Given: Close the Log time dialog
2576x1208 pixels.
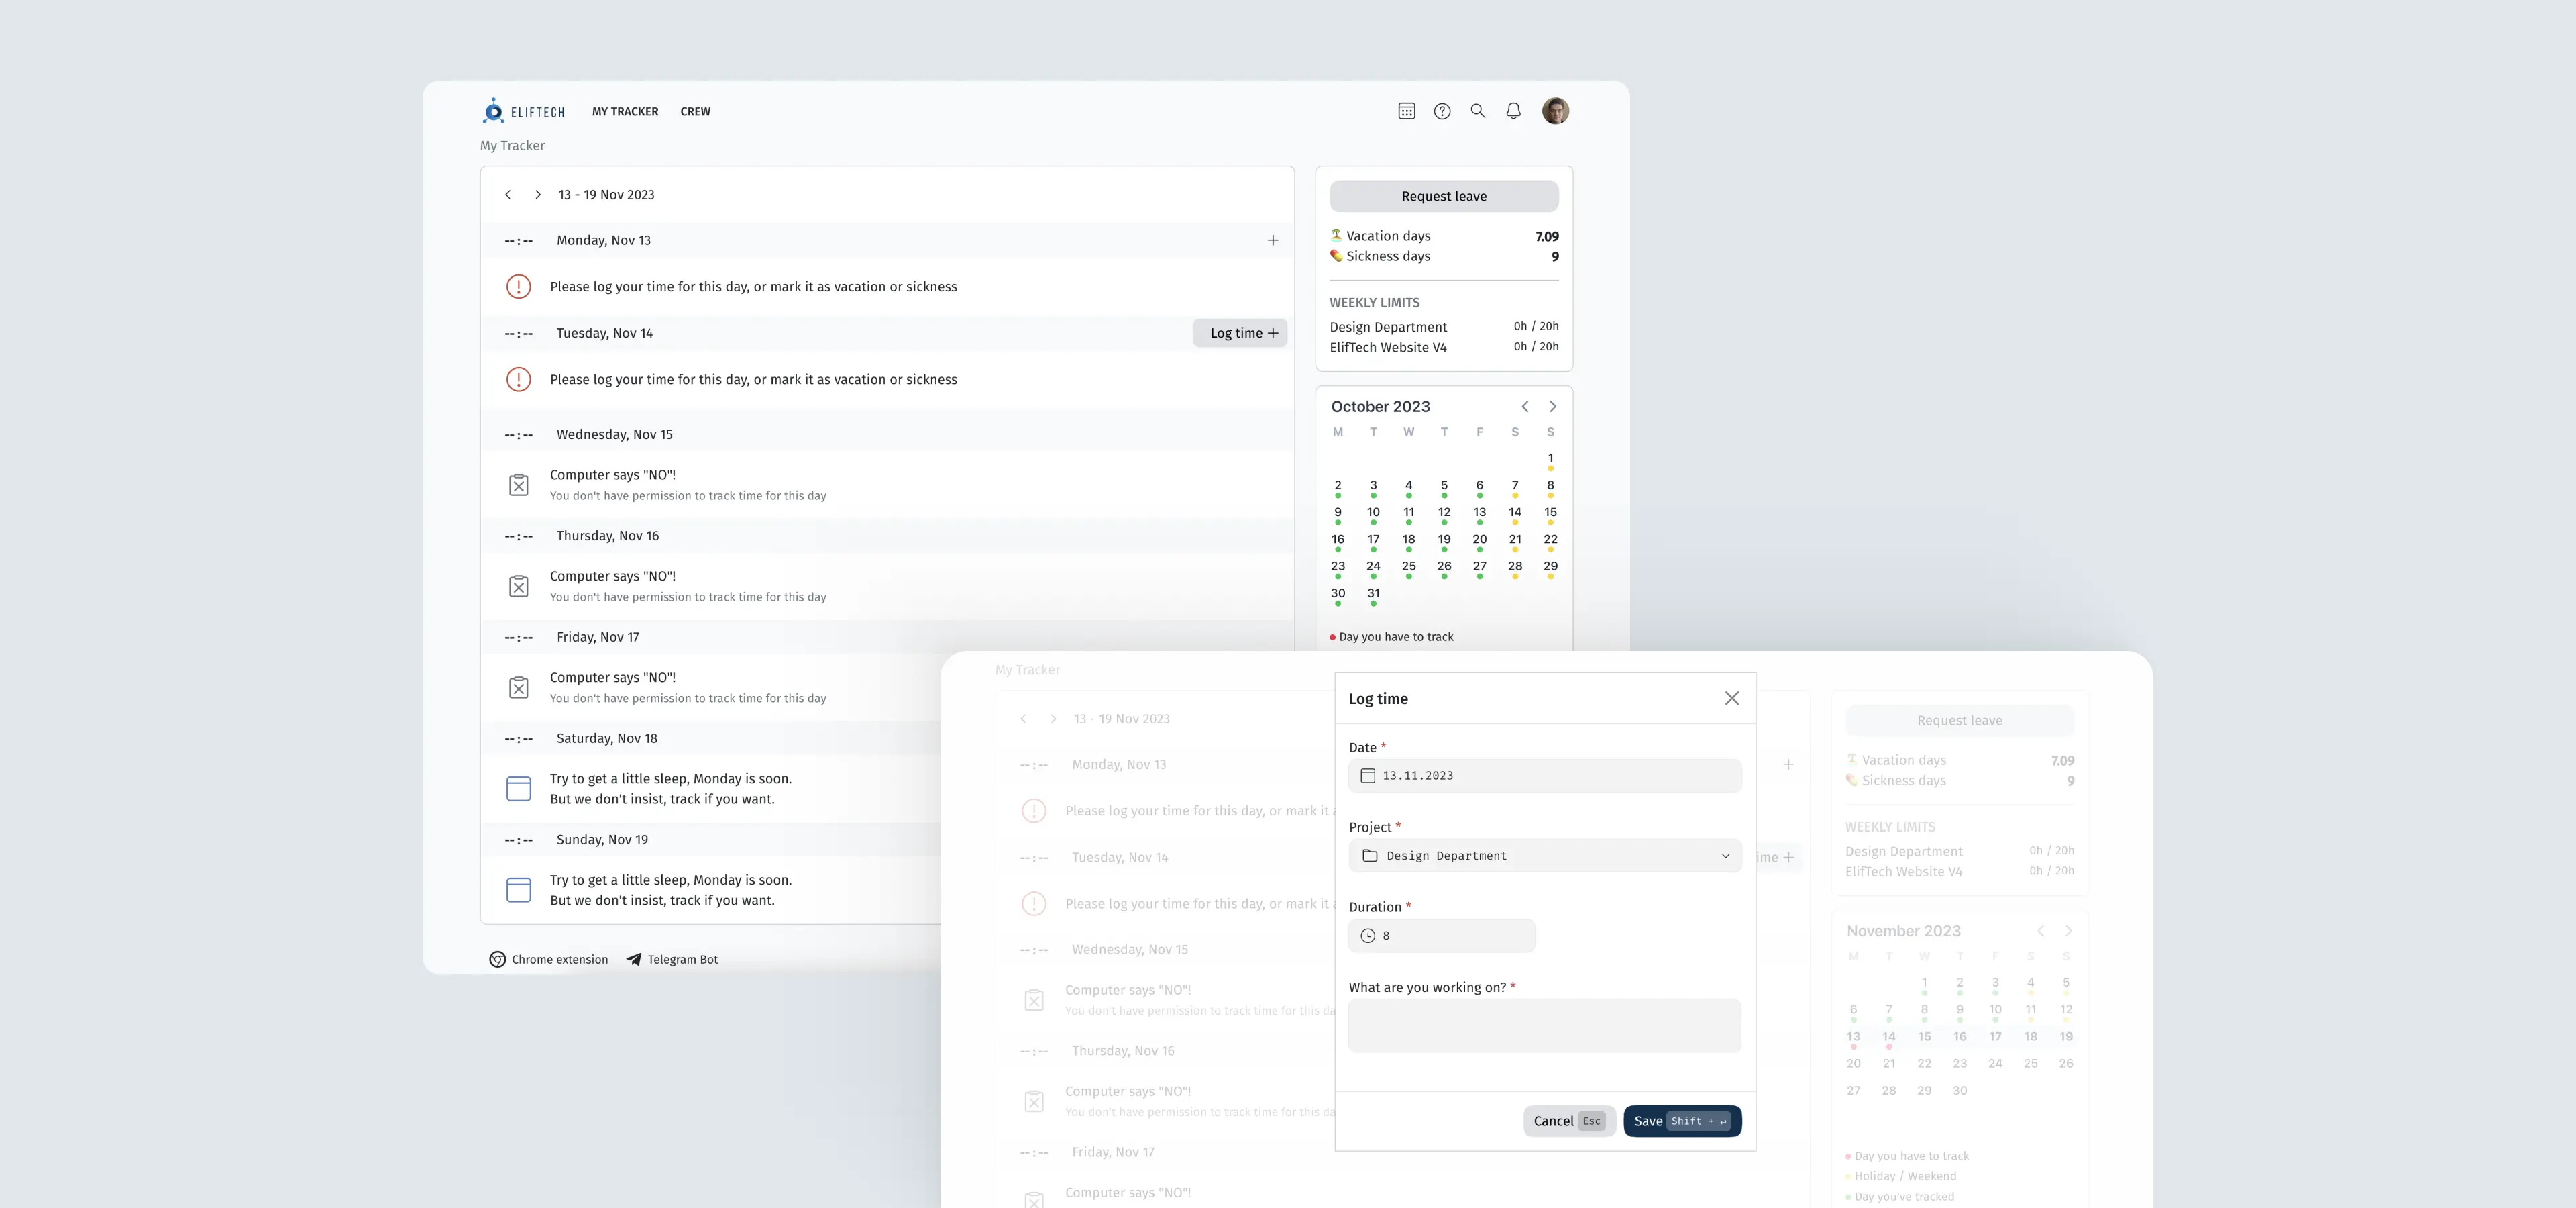Looking at the screenshot, I should pos(1732,698).
